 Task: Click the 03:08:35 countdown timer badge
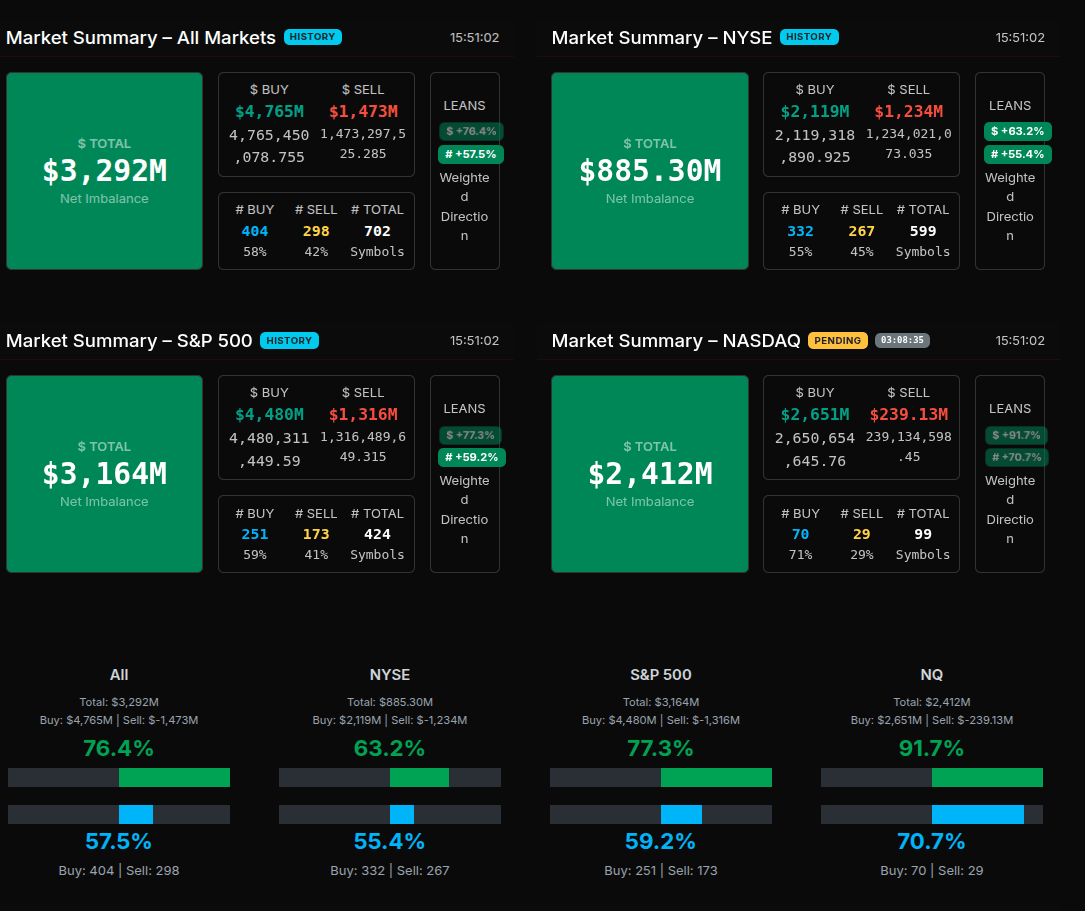[x=902, y=341]
